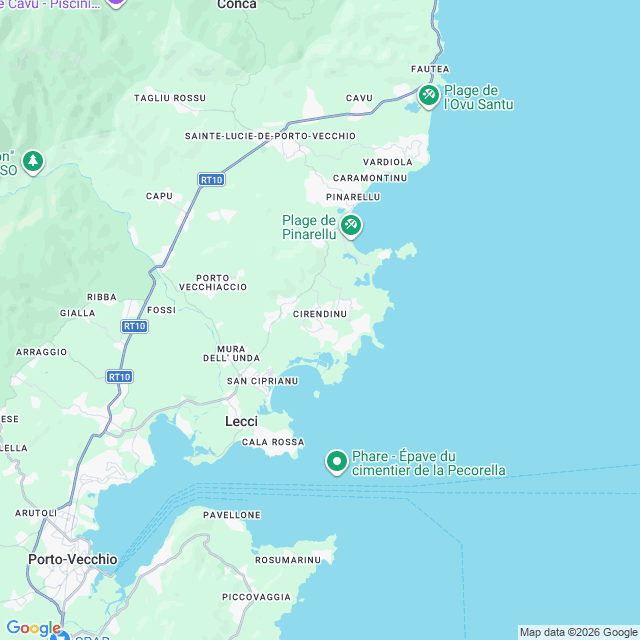Click the Plage de l'Ovu Santu label
The height and width of the screenshot is (640, 640).
tap(478, 97)
